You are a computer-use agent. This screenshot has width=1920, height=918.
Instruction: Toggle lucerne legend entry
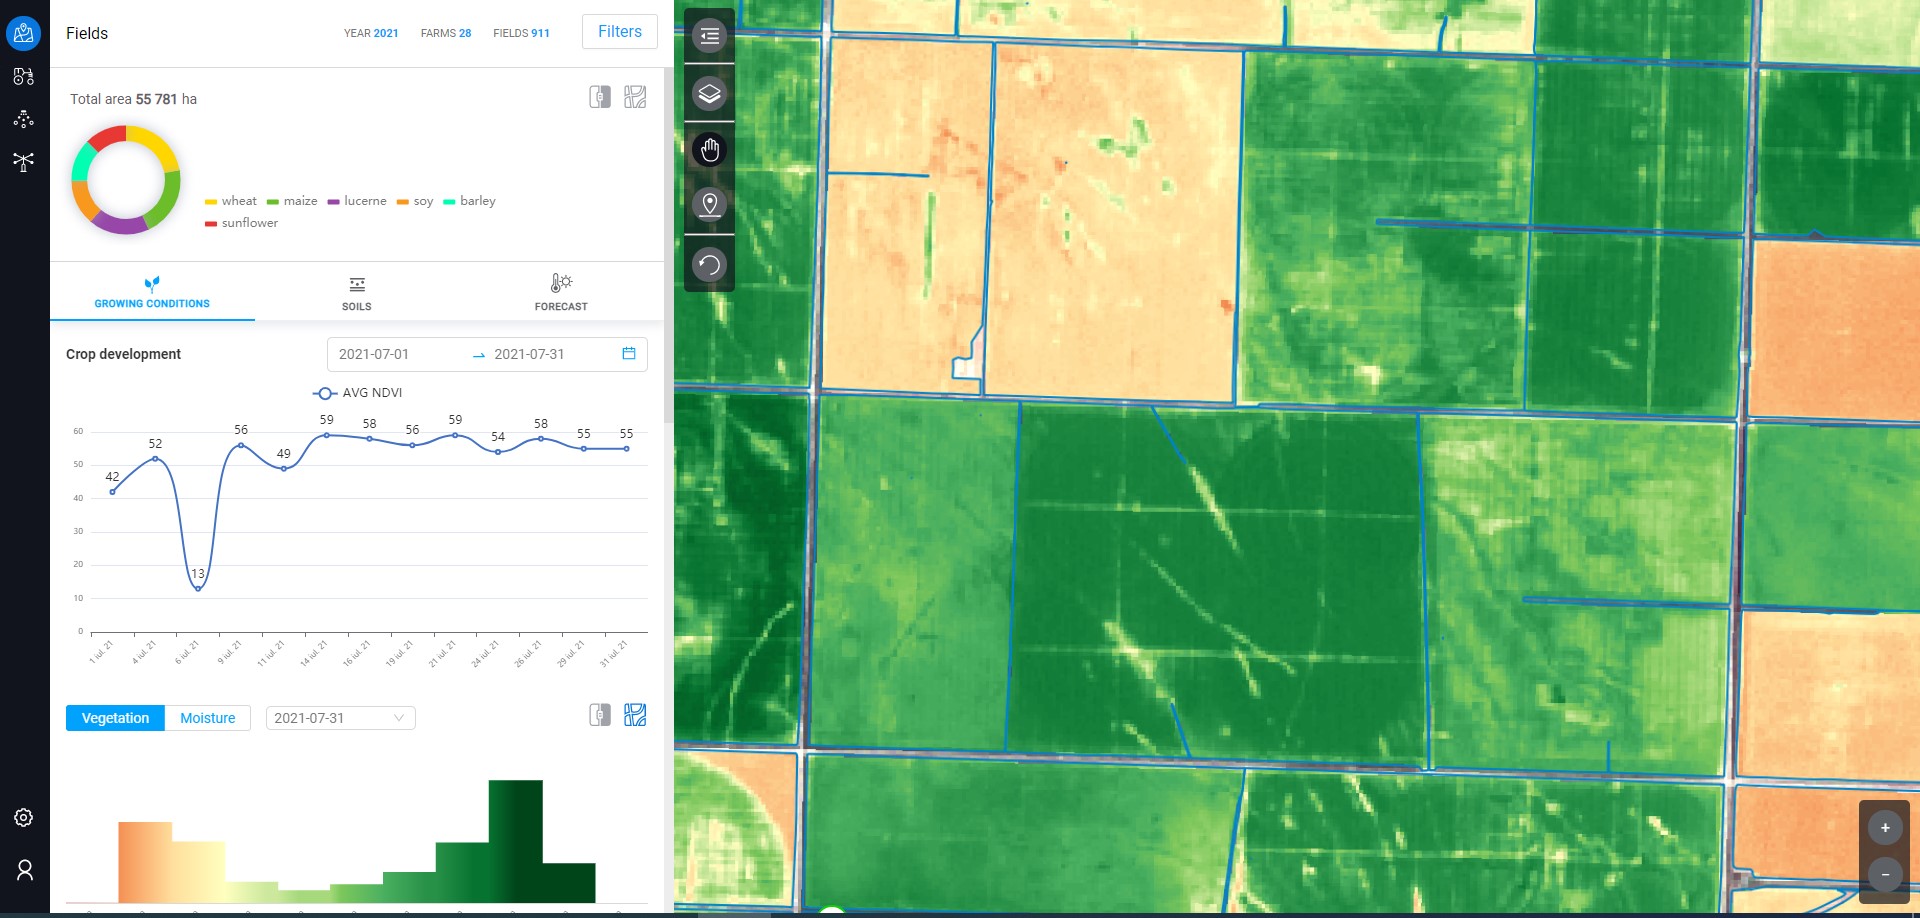(357, 201)
